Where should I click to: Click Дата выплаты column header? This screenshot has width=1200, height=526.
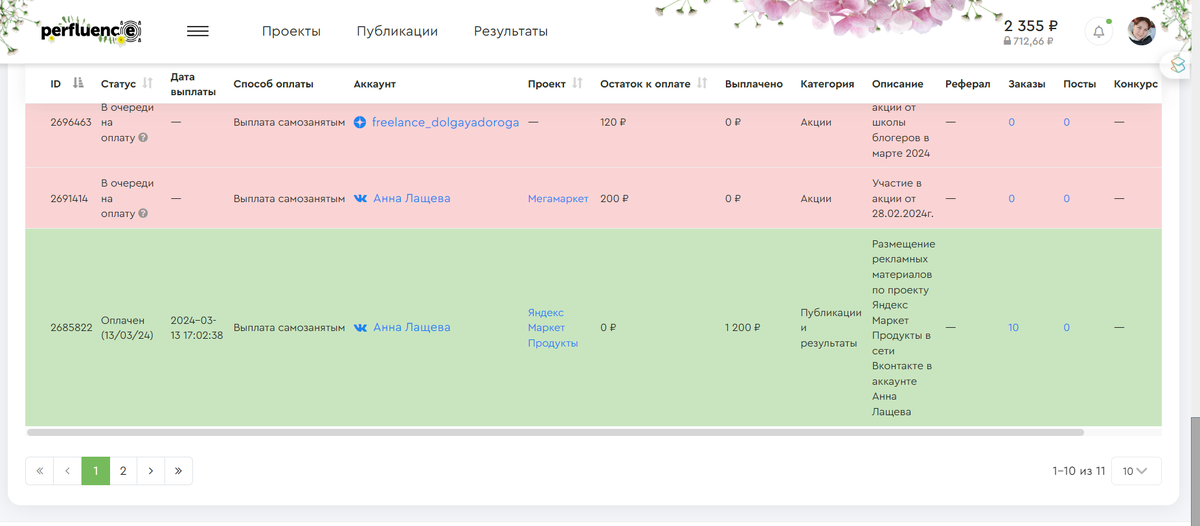(192, 84)
